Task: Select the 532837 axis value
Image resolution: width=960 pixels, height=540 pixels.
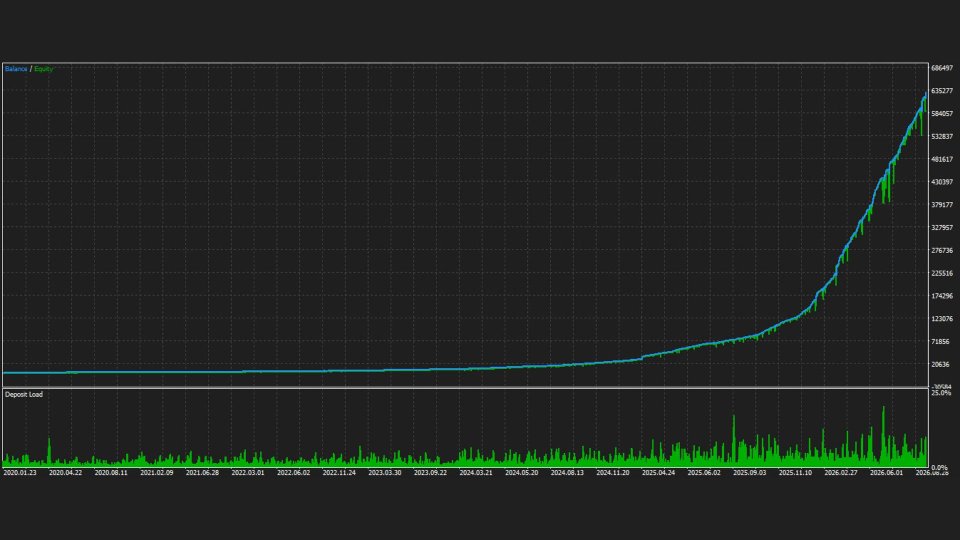Action: tap(942, 137)
